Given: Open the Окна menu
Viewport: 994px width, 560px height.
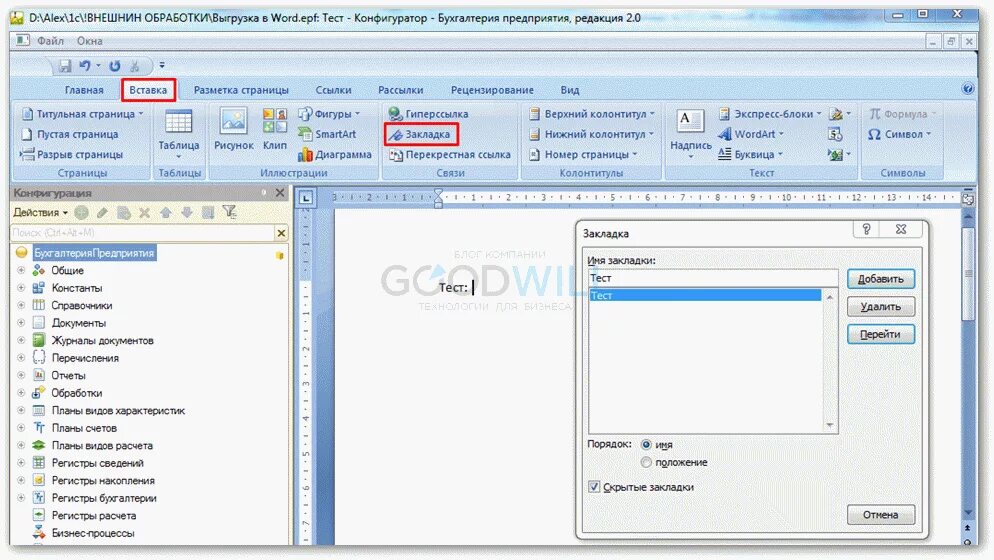Looking at the screenshot, I should pyautogui.click(x=89, y=41).
